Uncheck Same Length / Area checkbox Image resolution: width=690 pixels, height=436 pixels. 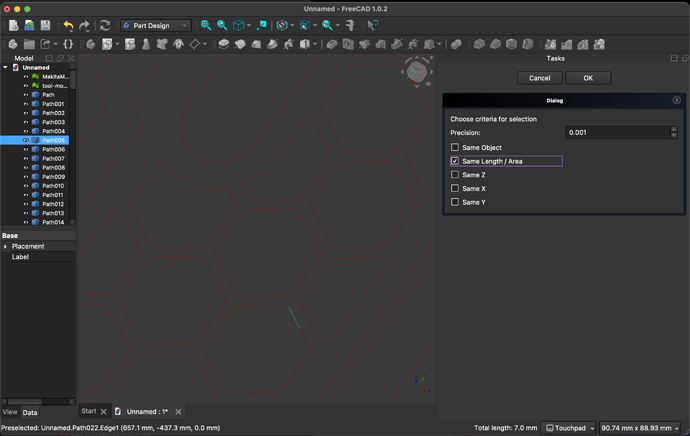[x=455, y=161]
